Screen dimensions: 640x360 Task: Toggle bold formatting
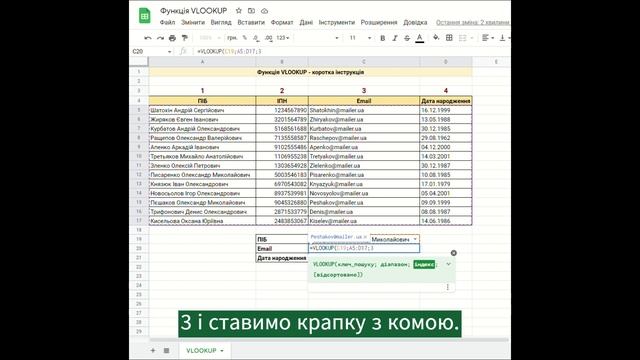click(x=382, y=38)
